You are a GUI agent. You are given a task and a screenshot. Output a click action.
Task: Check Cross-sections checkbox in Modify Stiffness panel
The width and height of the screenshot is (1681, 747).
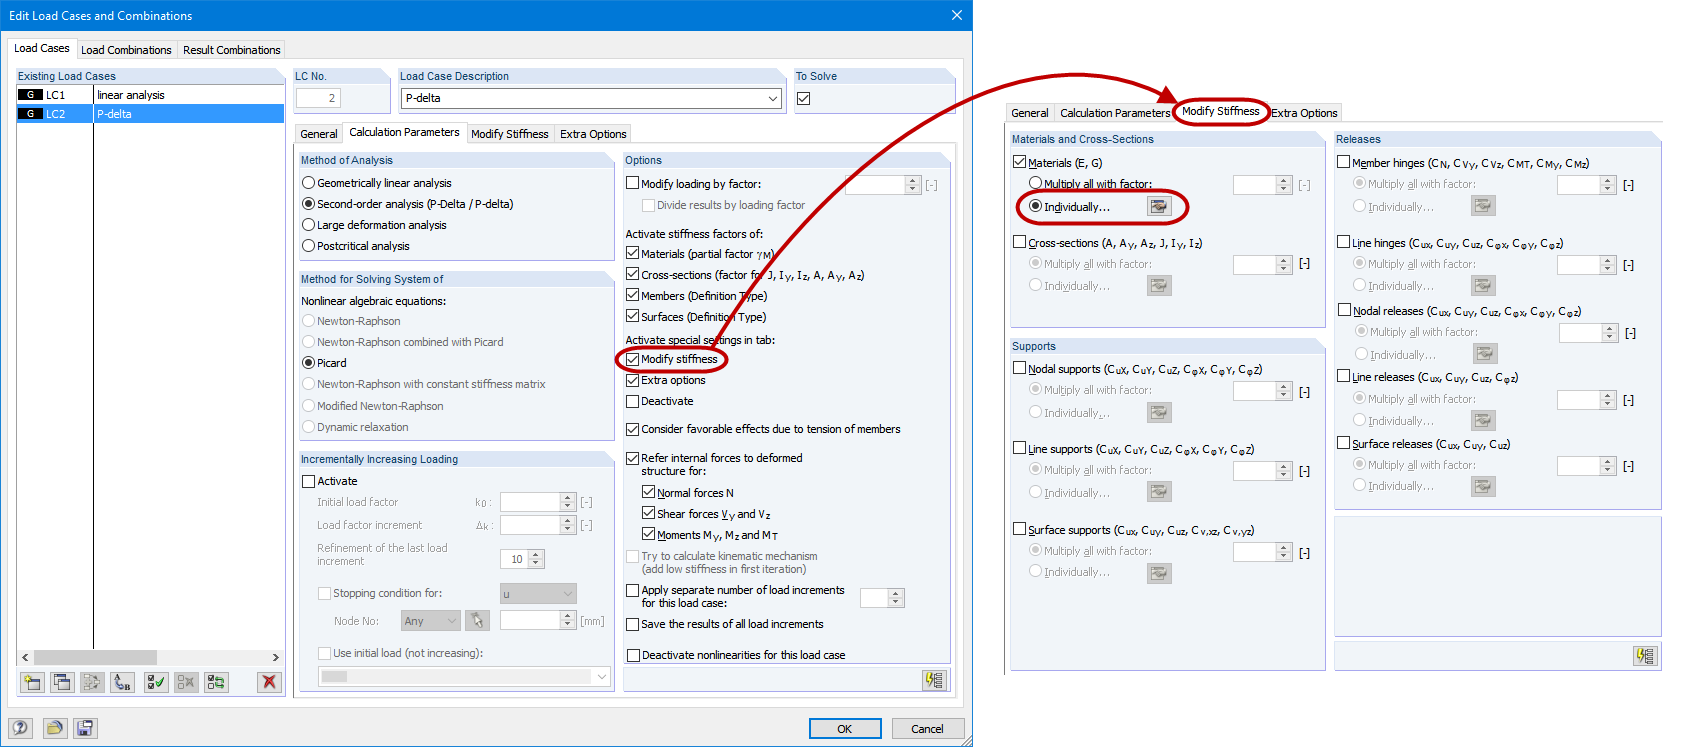(1020, 242)
